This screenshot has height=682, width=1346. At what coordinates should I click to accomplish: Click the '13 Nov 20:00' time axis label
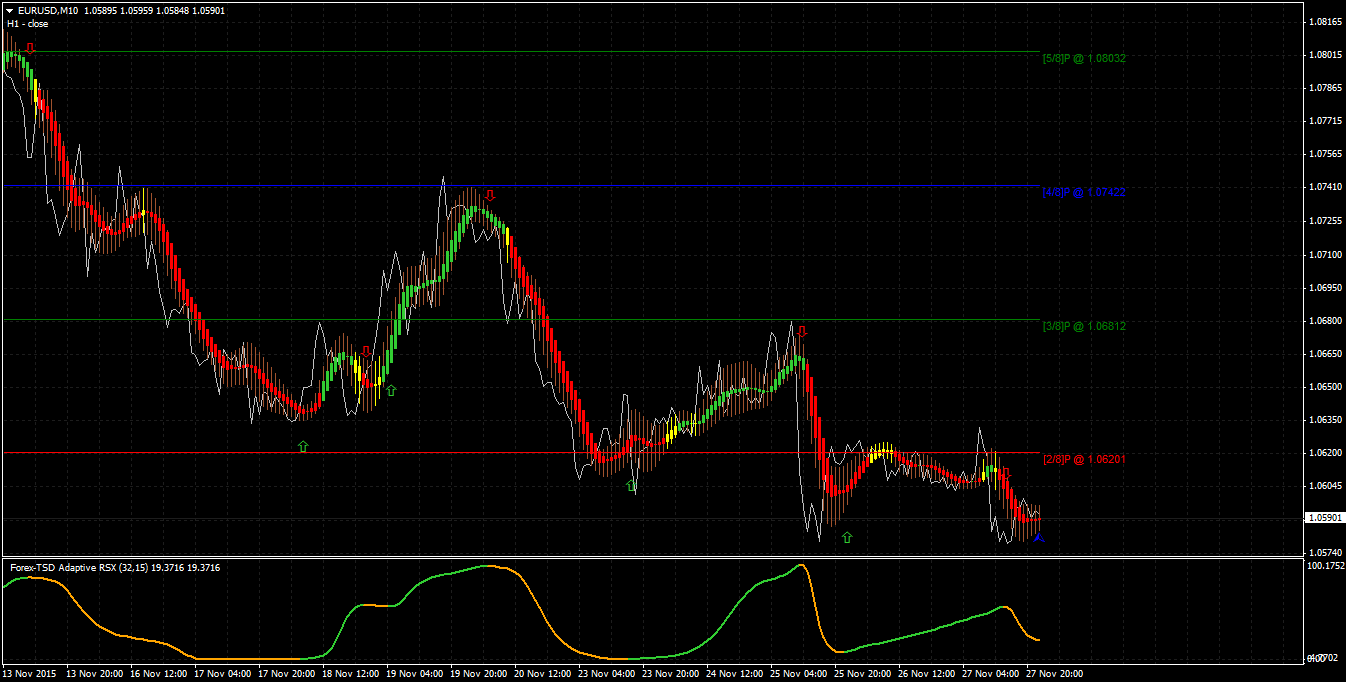click(93, 674)
